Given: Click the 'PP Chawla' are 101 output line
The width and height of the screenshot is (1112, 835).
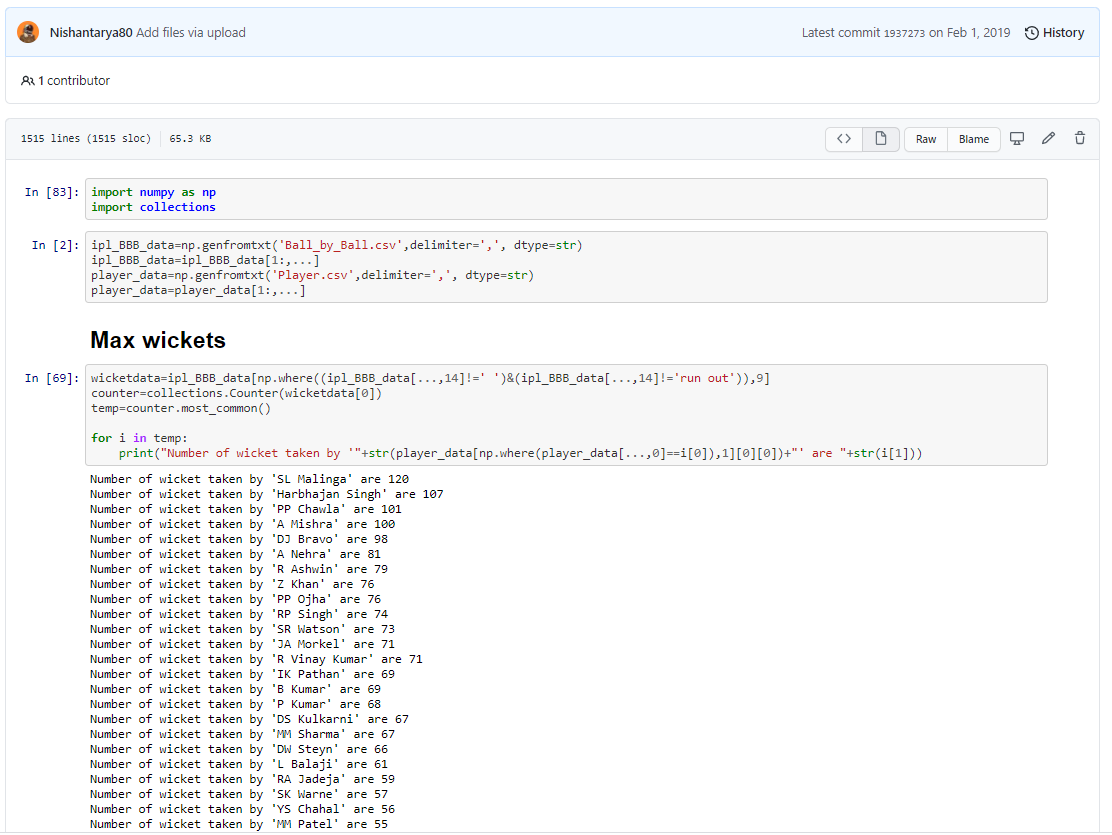Looking at the screenshot, I should 246,509.
